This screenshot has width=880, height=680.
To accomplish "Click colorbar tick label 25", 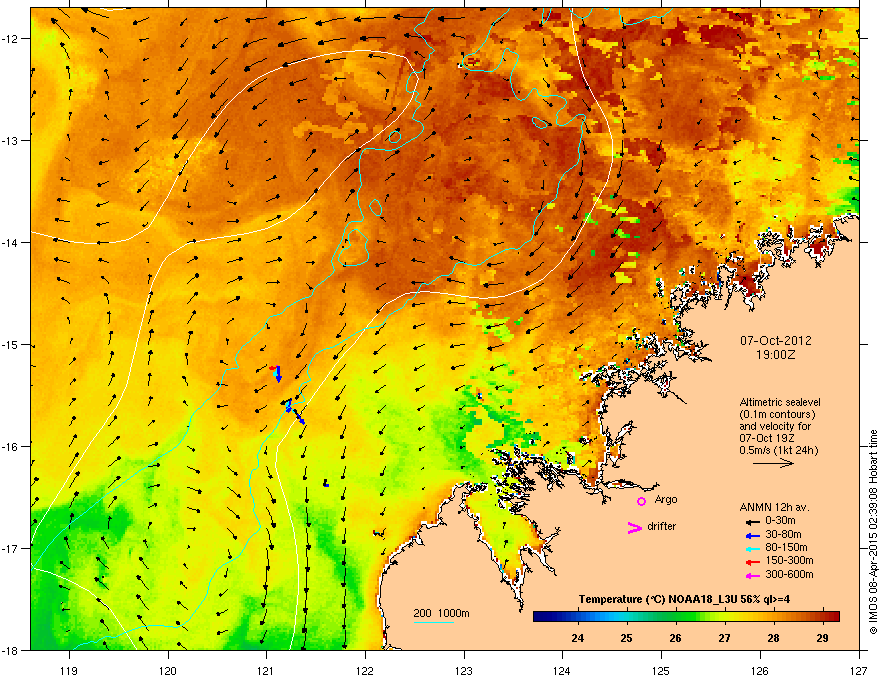I will point(626,638).
